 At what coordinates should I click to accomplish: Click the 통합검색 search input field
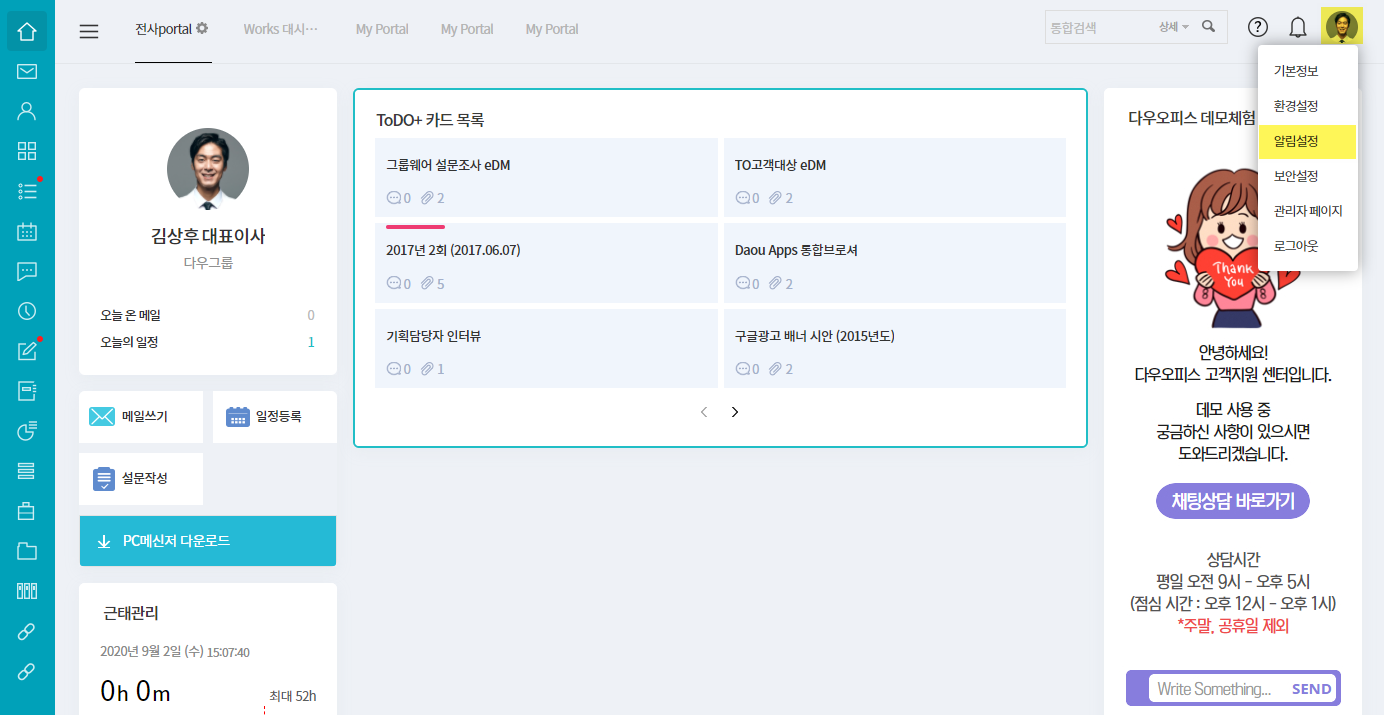coord(1098,28)
